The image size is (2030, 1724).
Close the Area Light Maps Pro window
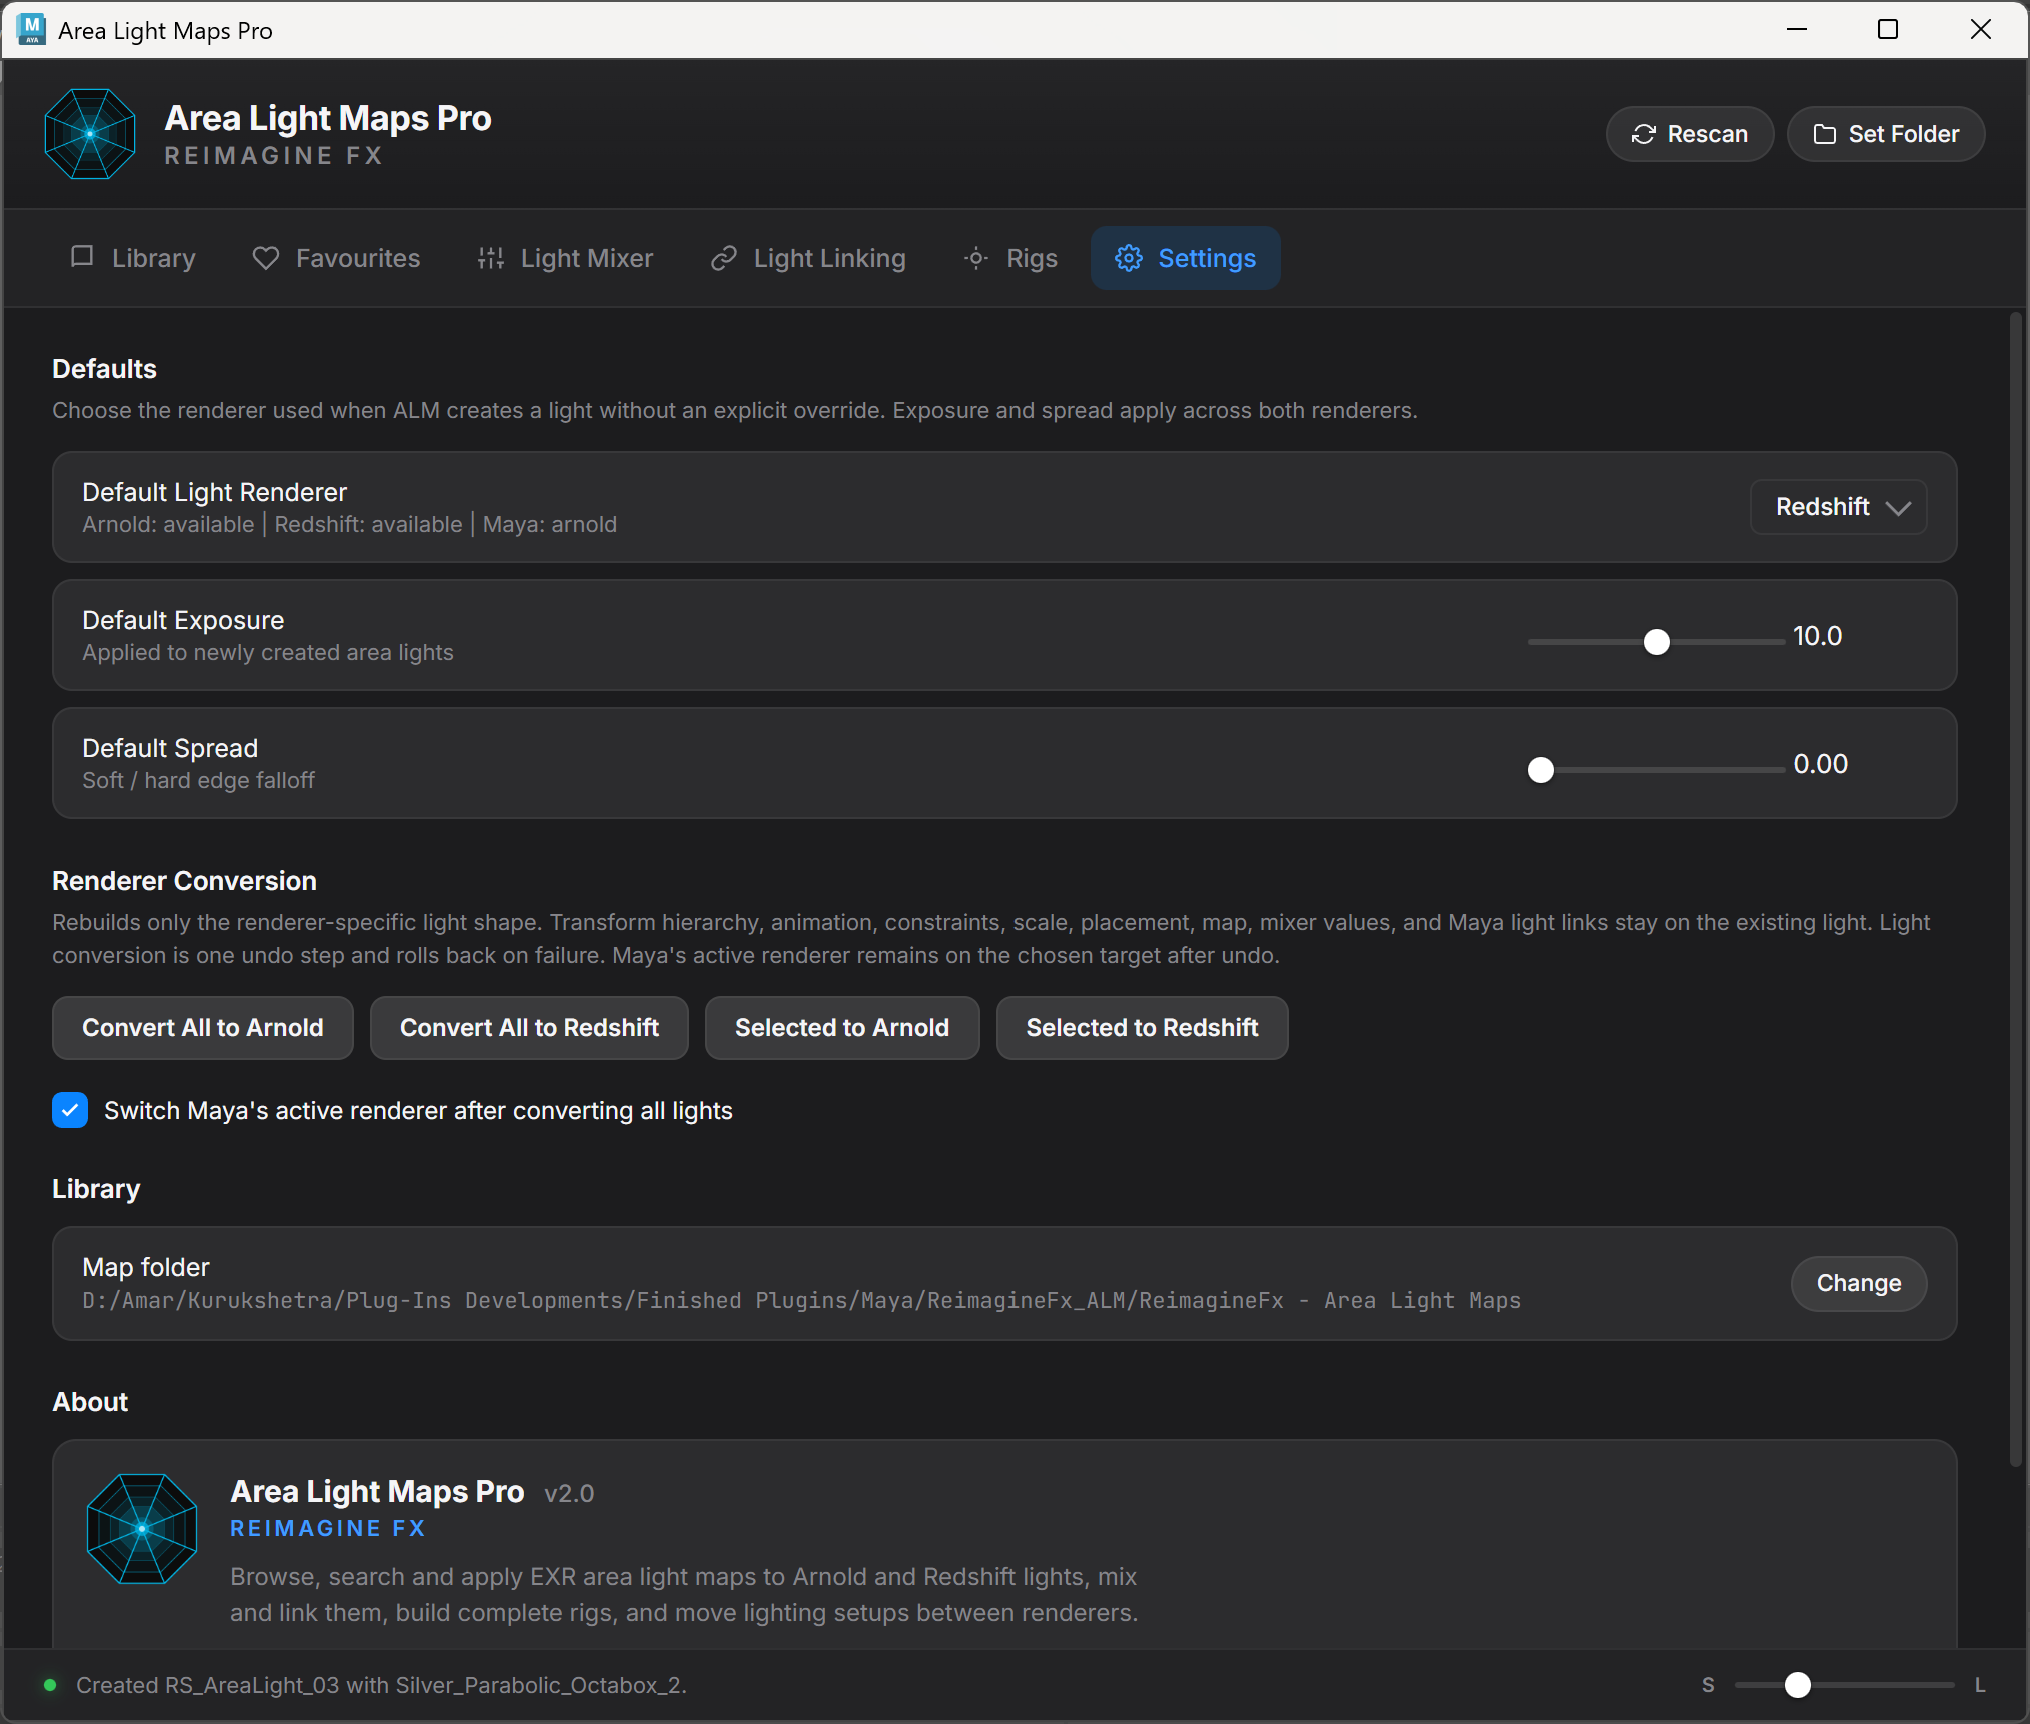coord(1980,29)
